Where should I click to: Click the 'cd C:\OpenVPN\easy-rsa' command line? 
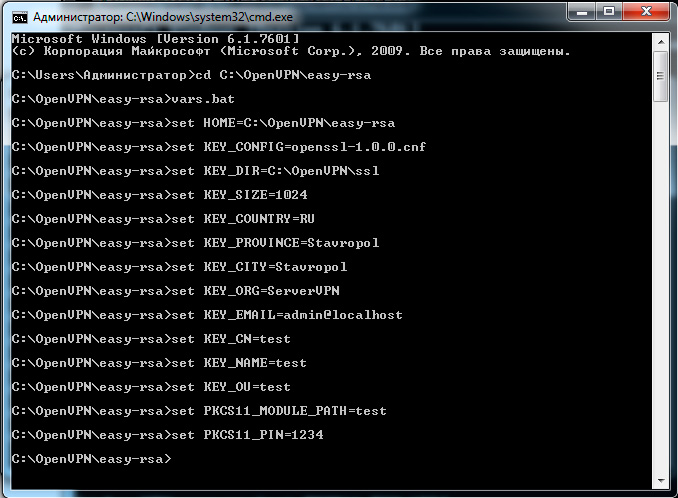[191, 75]
